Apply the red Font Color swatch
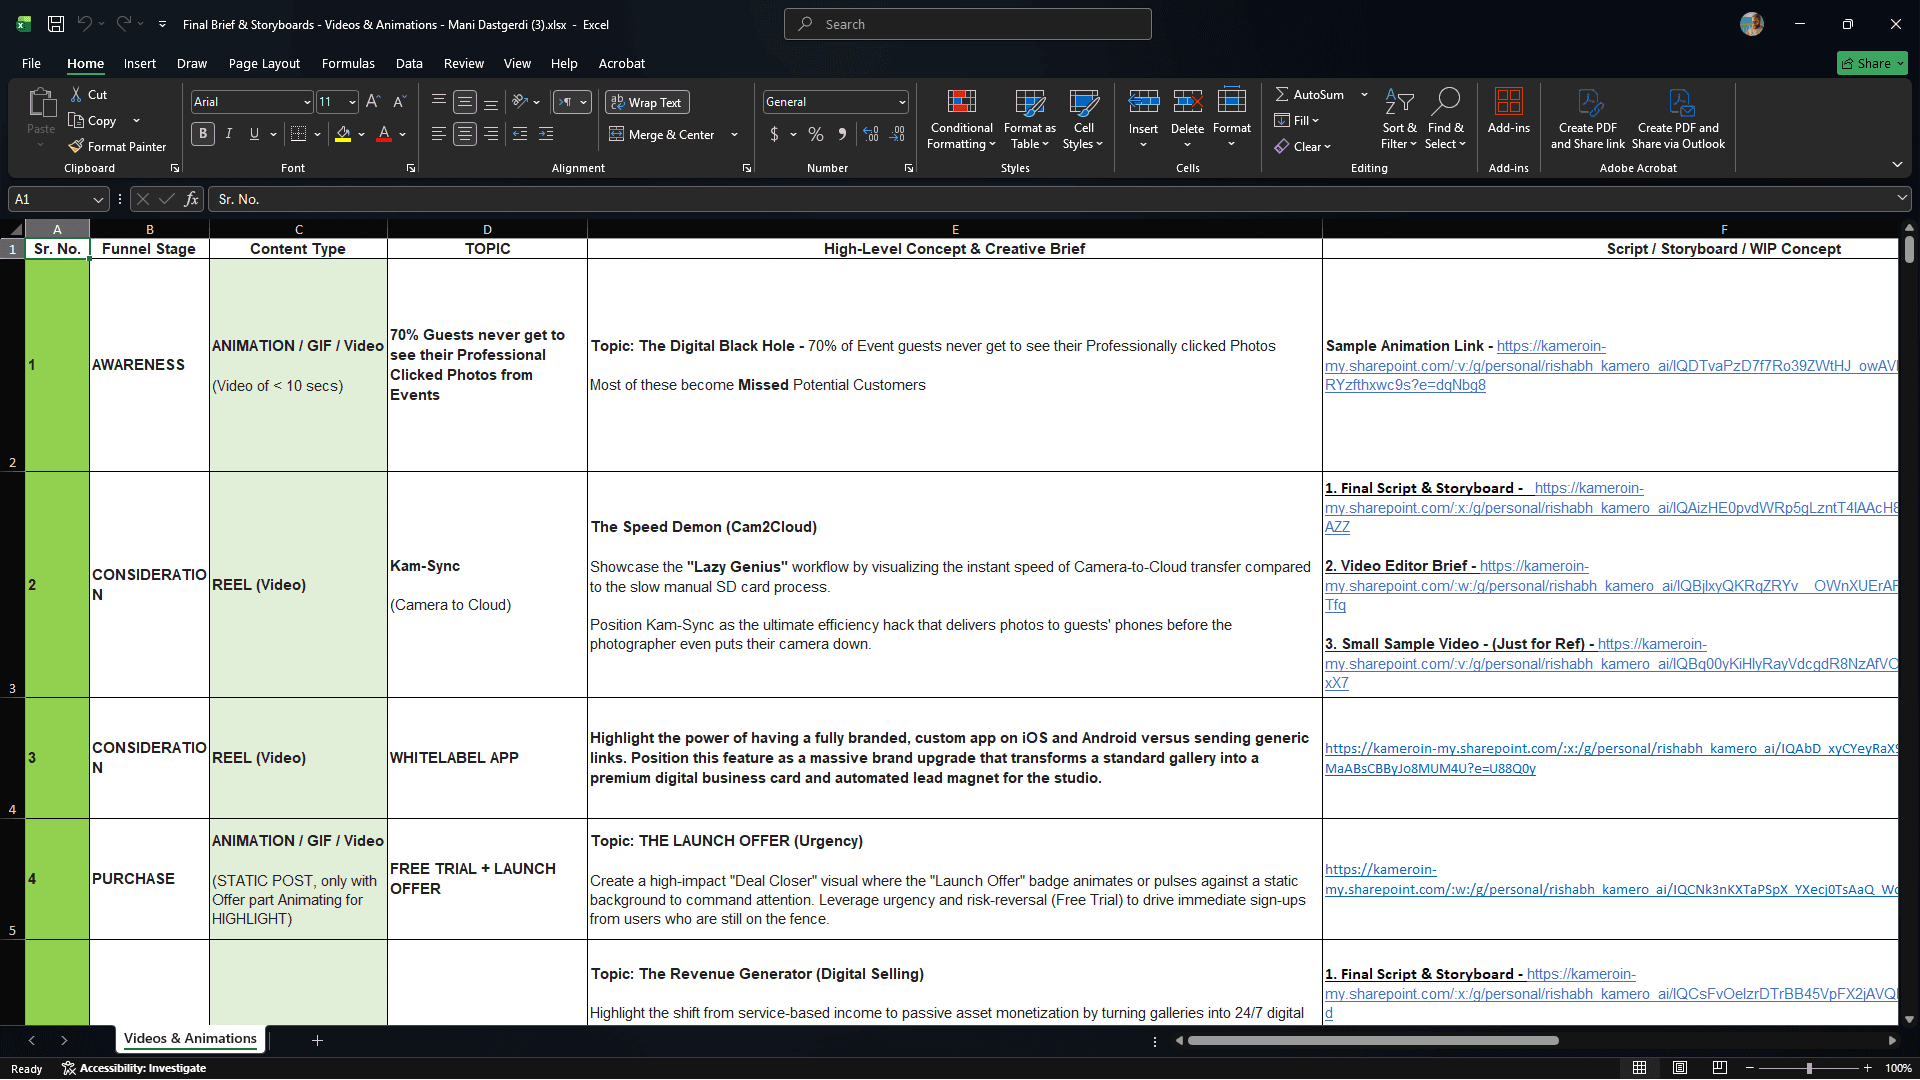 384,134
